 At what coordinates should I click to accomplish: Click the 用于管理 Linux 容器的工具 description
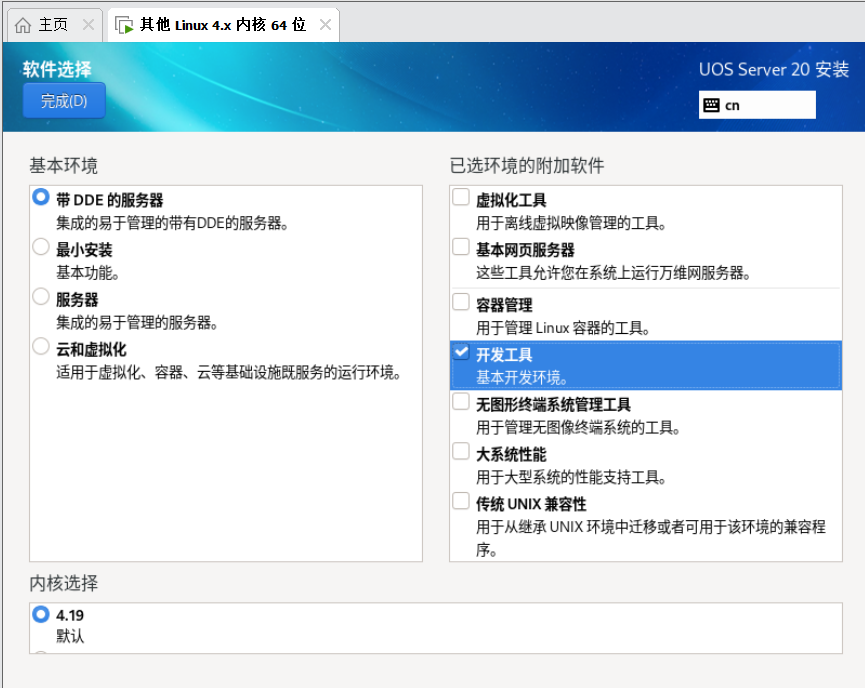(x=563, y=328)
